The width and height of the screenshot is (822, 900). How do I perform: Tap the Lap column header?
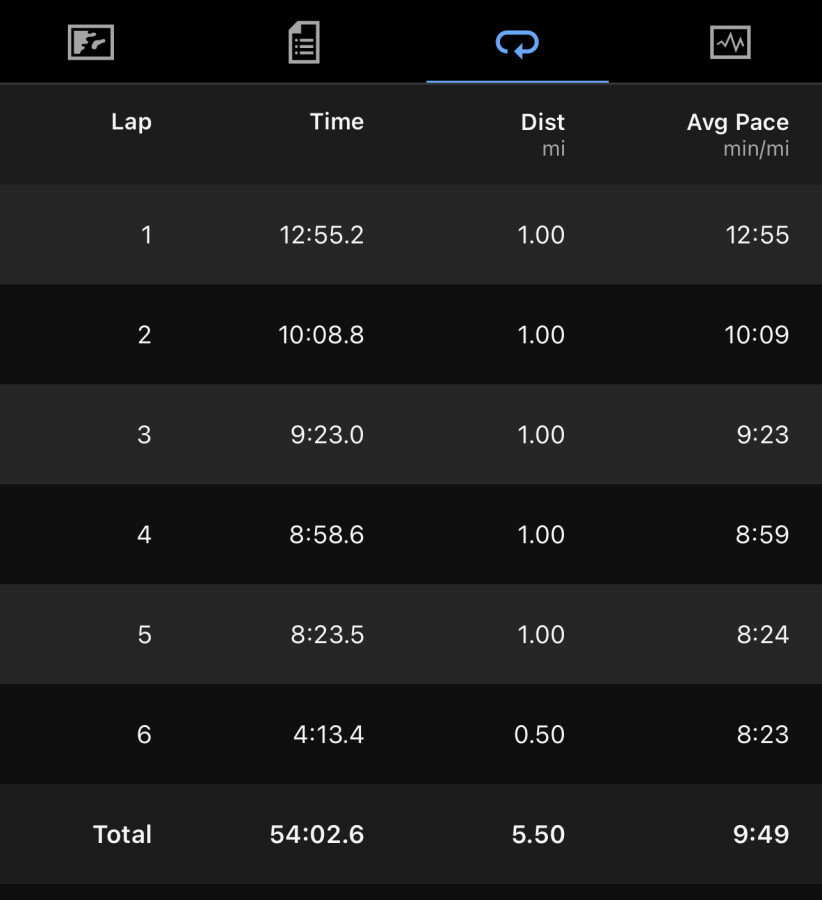(x=131, y=122)
